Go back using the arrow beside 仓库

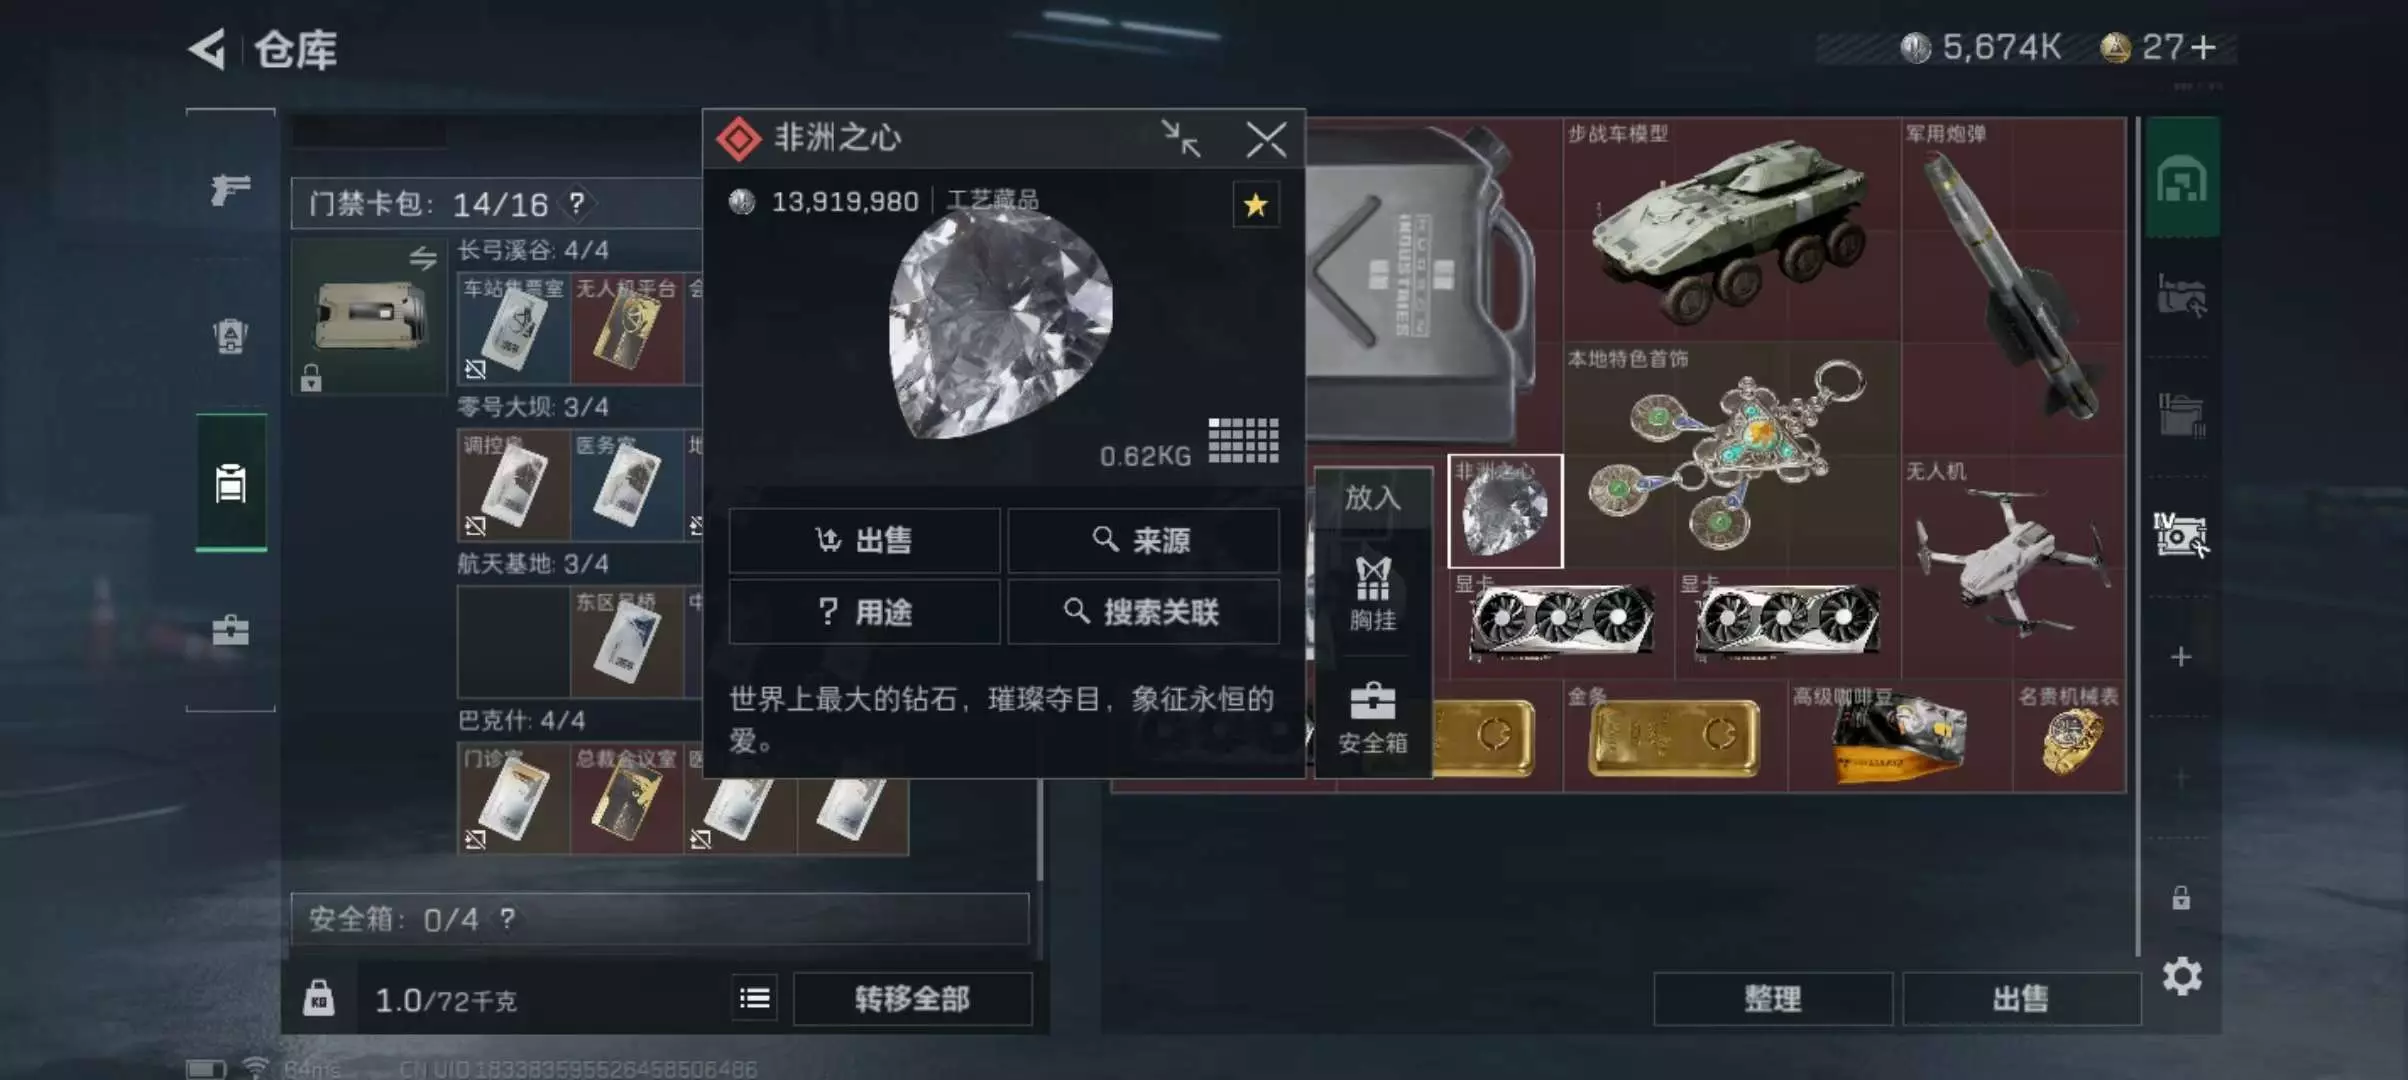pos(207,49)
